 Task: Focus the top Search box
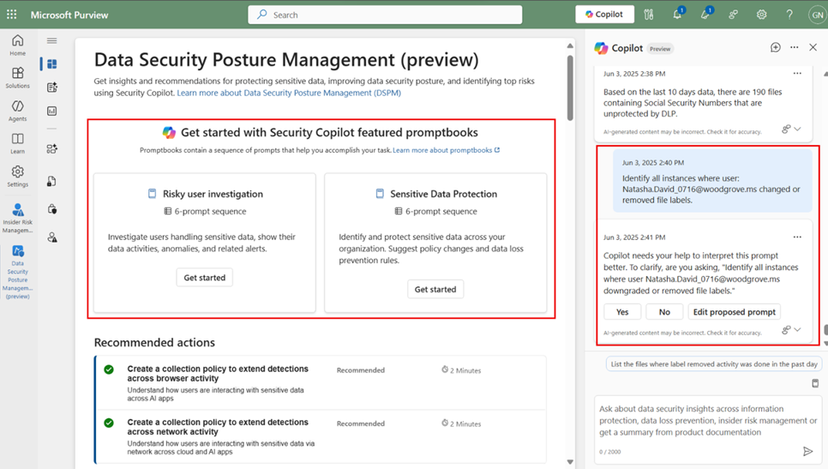[x=385, y=15]
